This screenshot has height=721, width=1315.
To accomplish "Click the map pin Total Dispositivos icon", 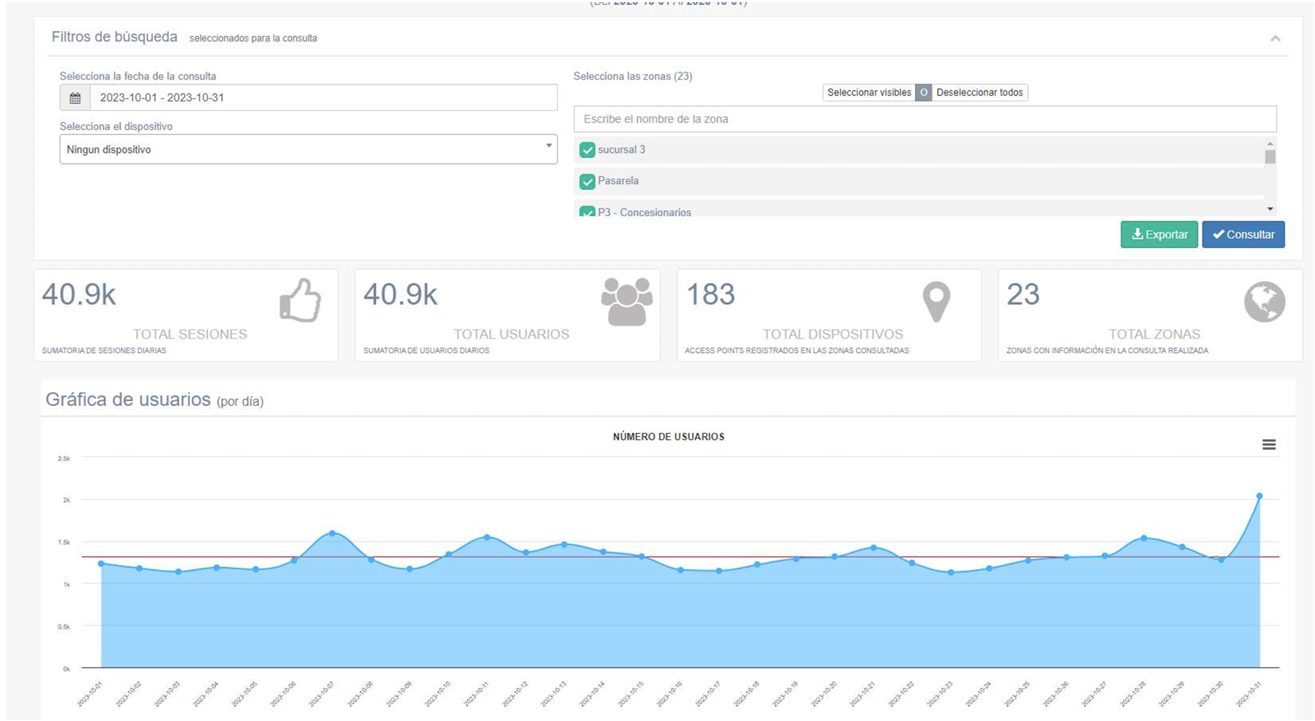I will [936, 301].
